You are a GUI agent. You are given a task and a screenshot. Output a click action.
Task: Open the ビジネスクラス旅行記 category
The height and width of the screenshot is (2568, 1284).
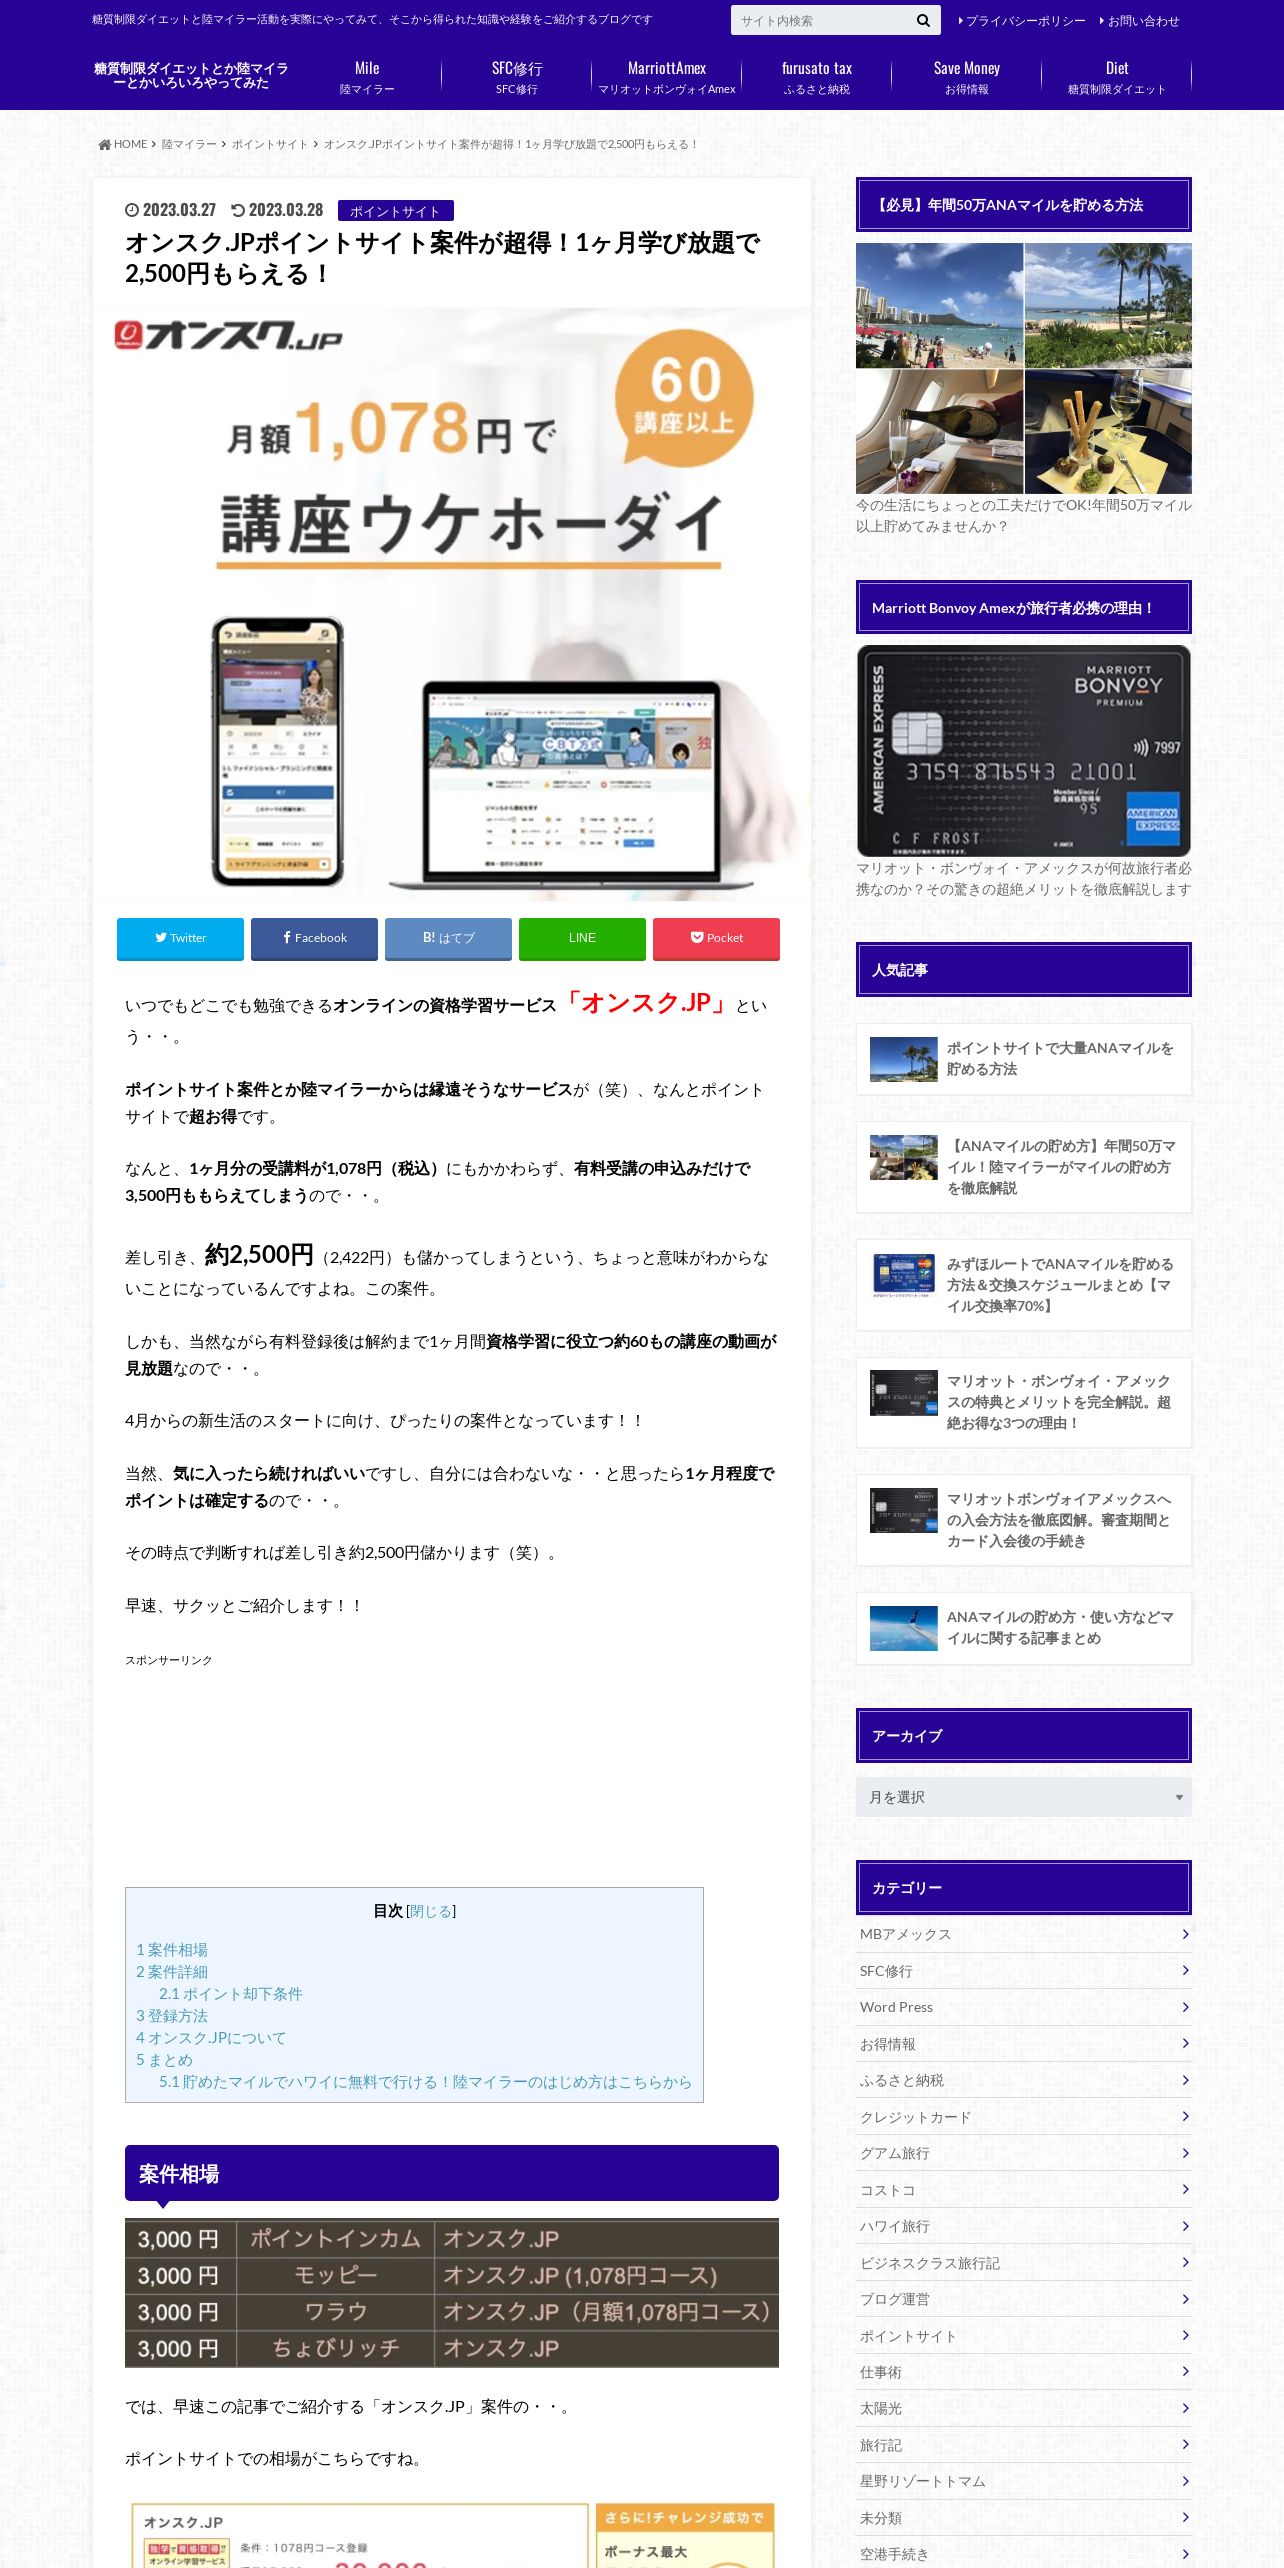coord(1024,2263)
